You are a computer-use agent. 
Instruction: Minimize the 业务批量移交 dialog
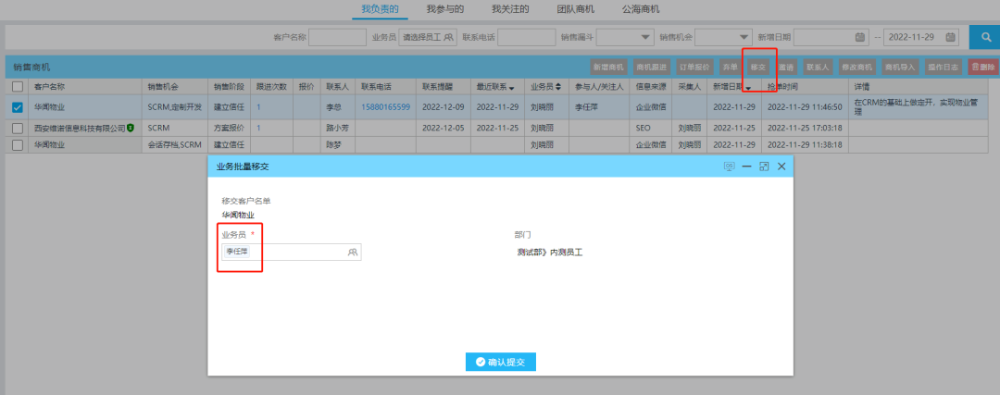tap(747, 166)
